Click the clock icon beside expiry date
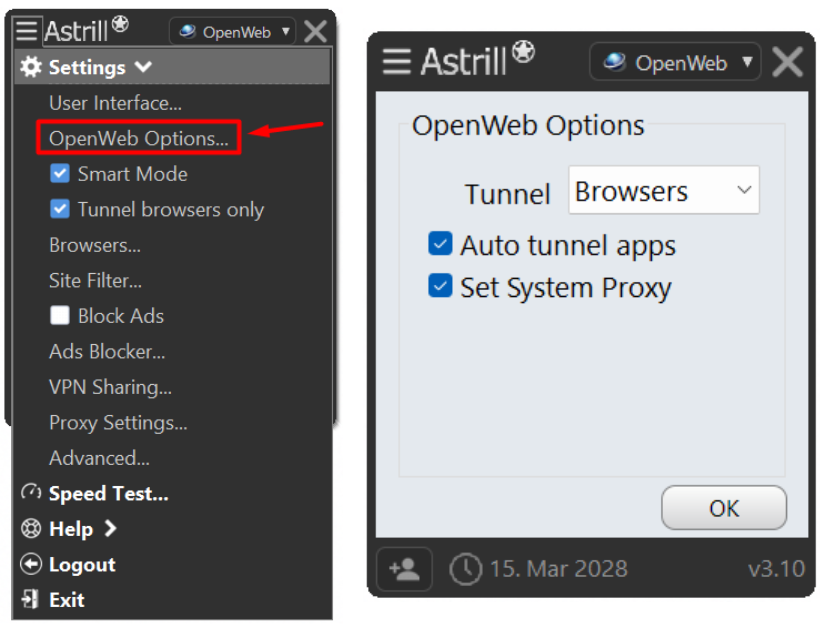Screen dimensions: 824x629 tap(466, 569)
